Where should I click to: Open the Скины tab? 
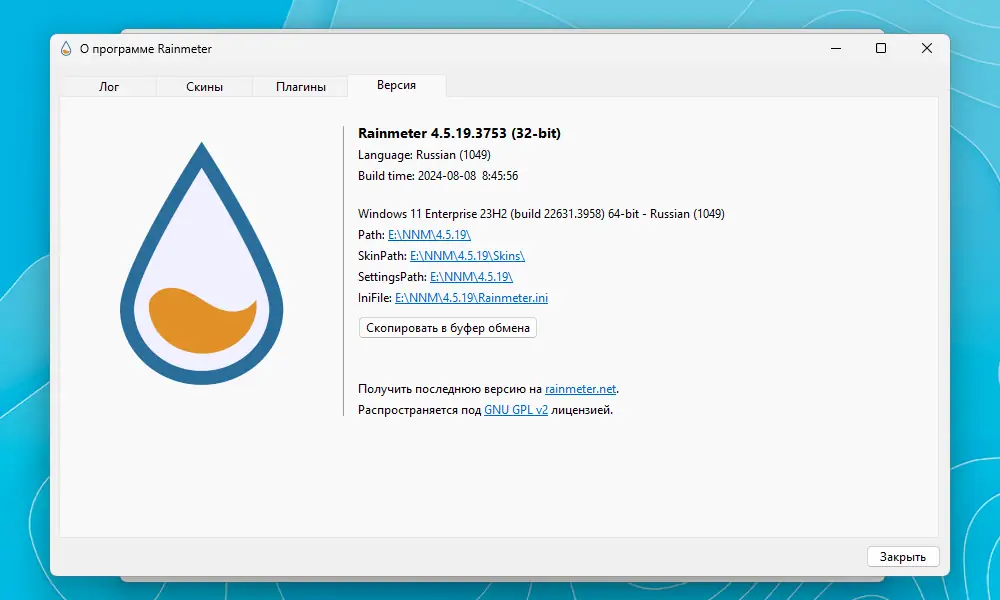tap(204, 87)
